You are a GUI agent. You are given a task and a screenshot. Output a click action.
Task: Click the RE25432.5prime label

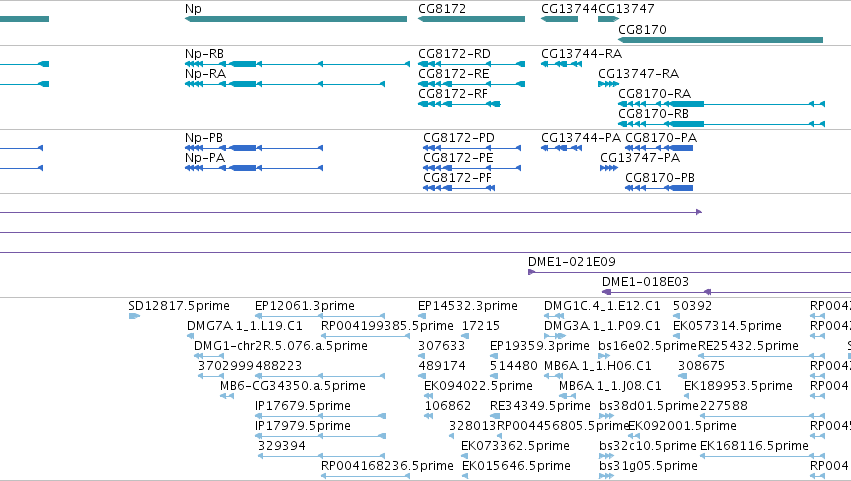click(x=748, y=346)
